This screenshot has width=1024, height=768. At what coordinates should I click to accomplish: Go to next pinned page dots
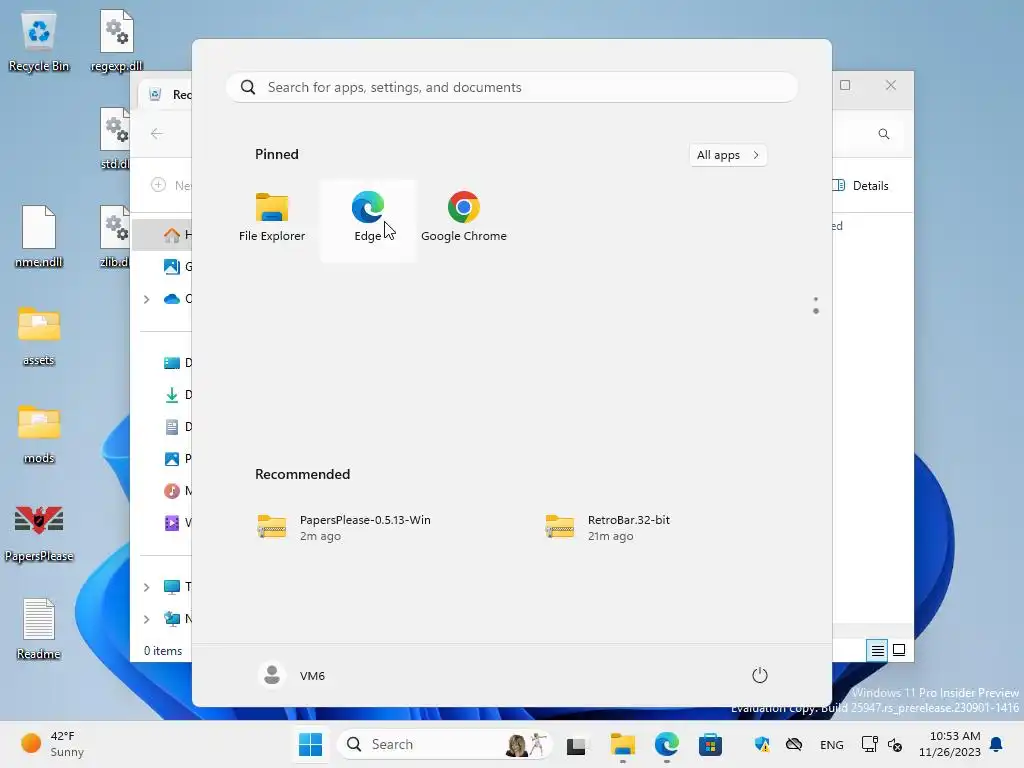tap(816, 306)
